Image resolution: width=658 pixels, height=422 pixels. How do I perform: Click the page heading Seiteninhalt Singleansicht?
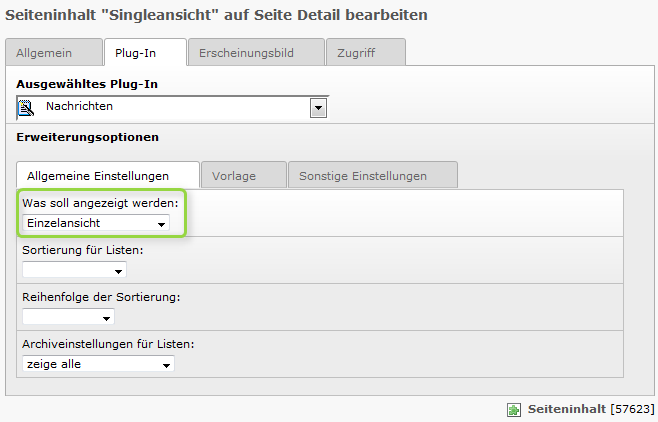click(216, 15)
